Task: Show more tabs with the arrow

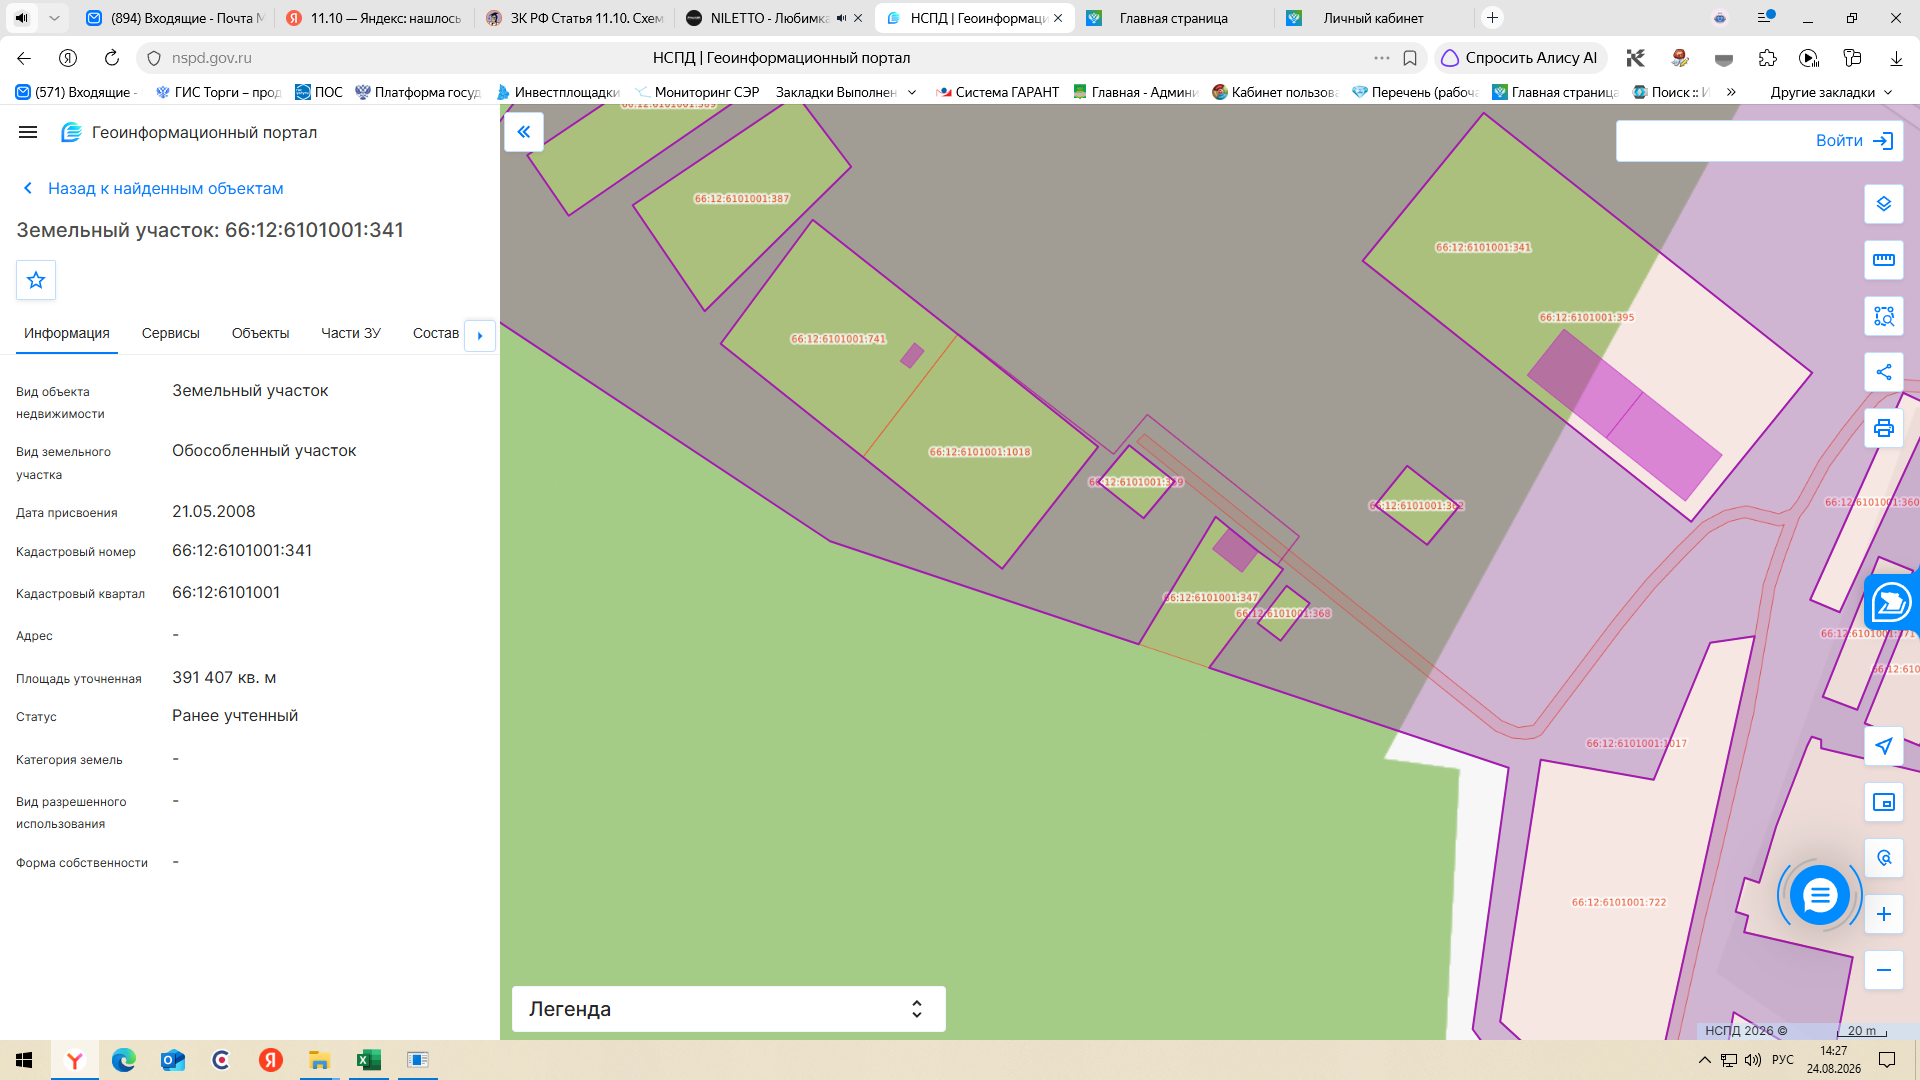Action: pos(480,335)
